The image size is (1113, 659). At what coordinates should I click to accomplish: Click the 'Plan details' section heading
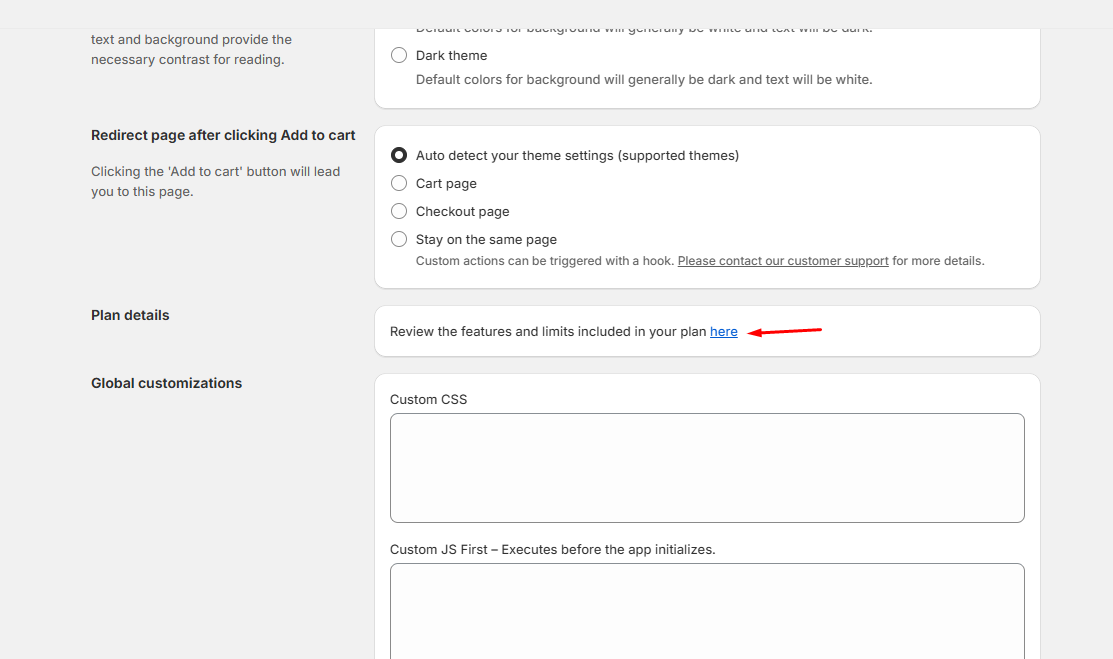(130, 315)
